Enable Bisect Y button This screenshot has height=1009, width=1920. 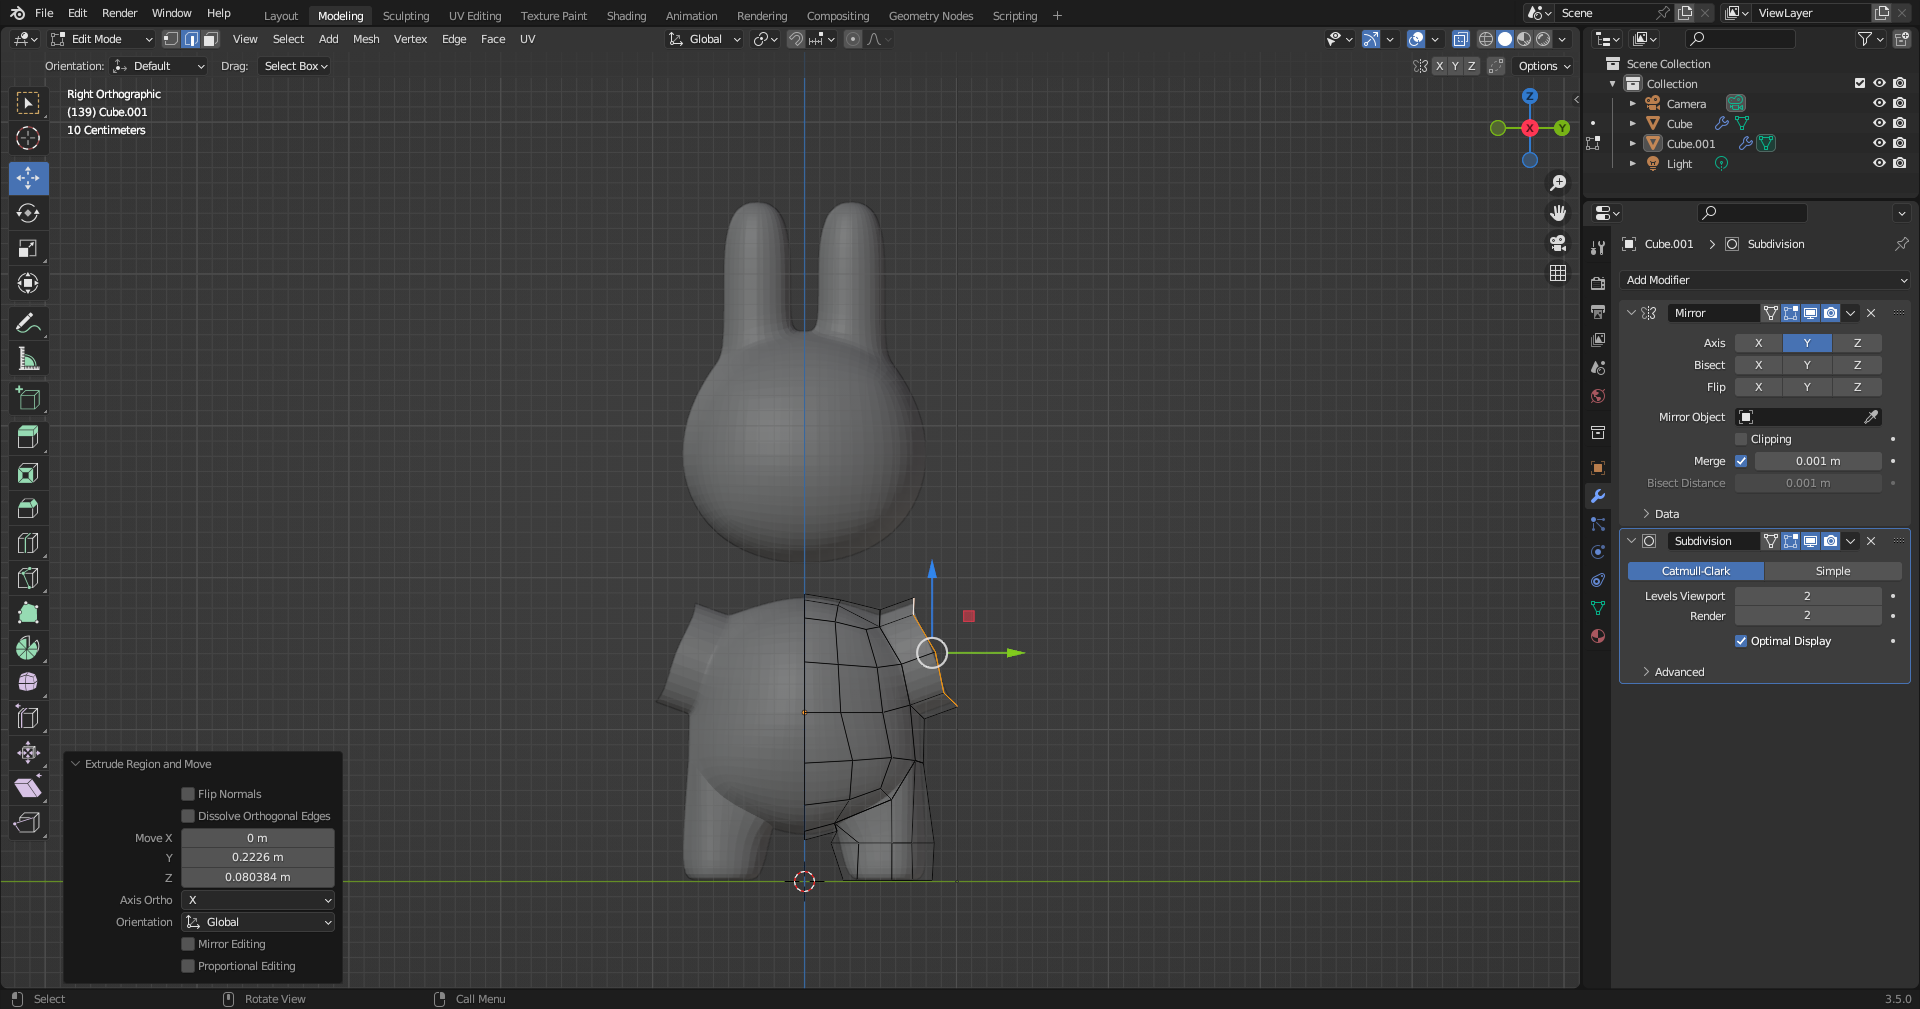1807,365
